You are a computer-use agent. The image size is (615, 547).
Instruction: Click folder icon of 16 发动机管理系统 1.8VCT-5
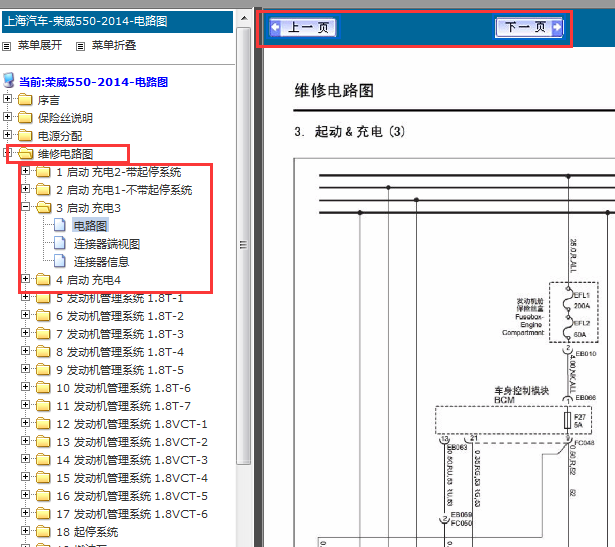point(43,496)
